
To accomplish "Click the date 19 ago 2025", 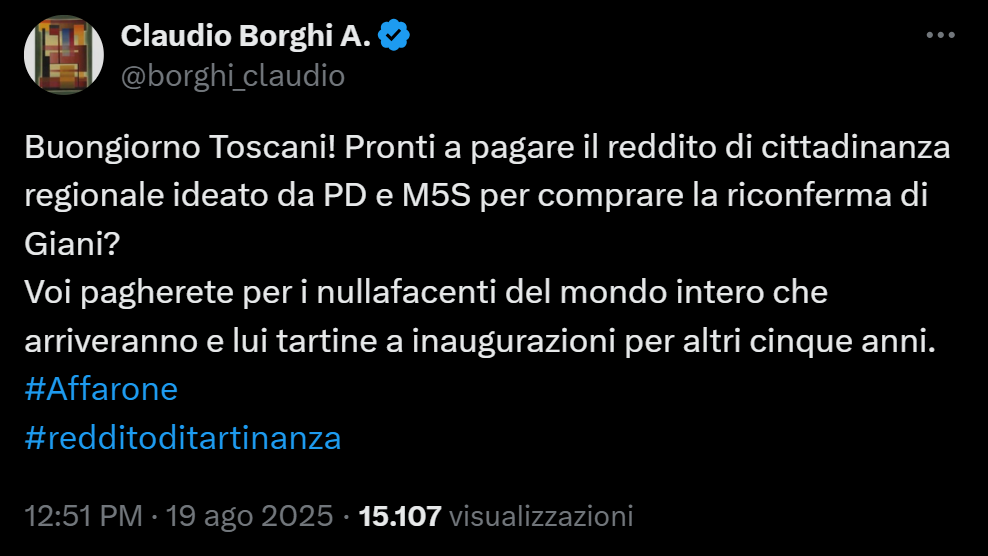I will (250, 516).
